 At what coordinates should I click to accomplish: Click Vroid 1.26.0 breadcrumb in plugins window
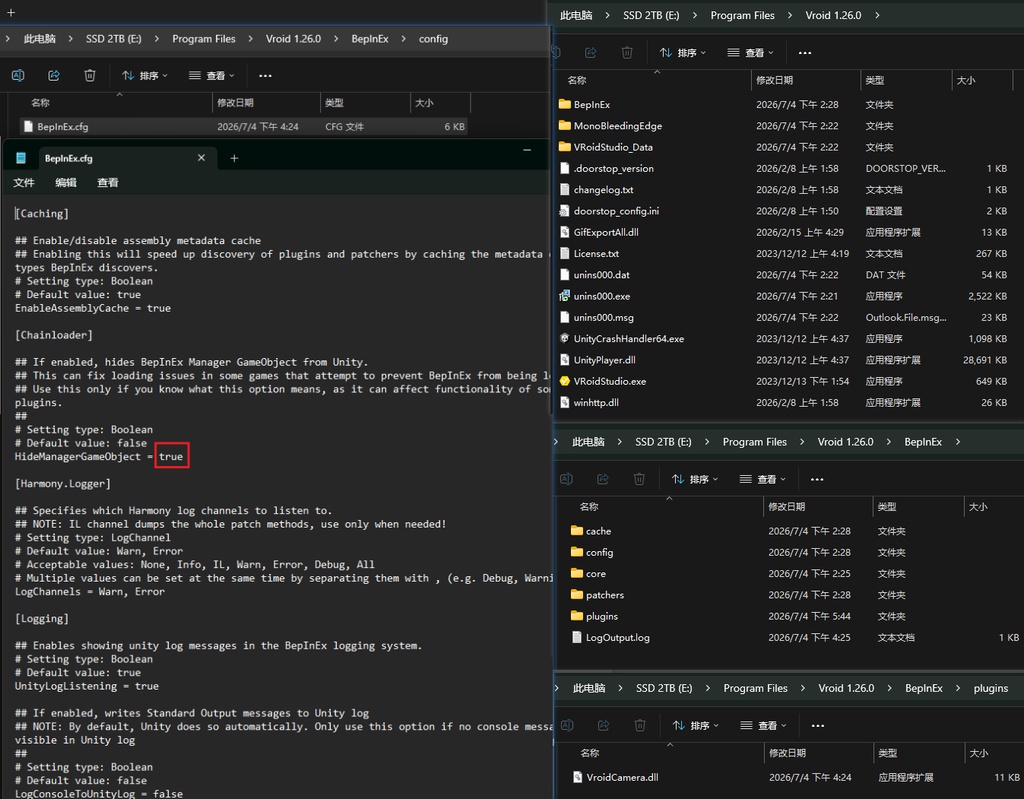[x=846, y=688]
